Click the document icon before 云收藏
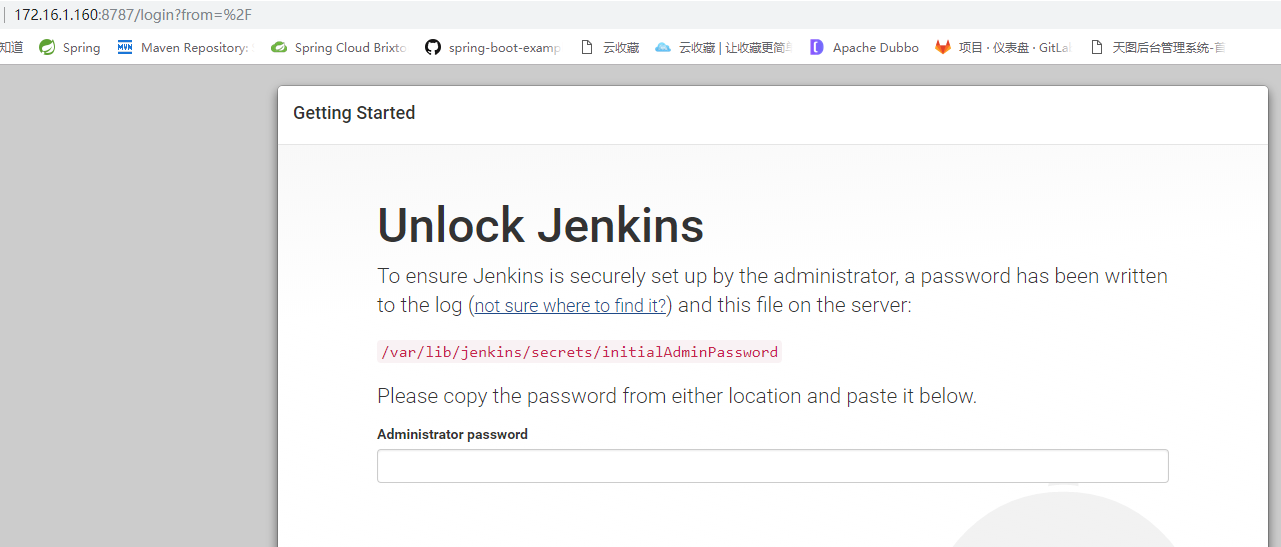 click(587, 47)
